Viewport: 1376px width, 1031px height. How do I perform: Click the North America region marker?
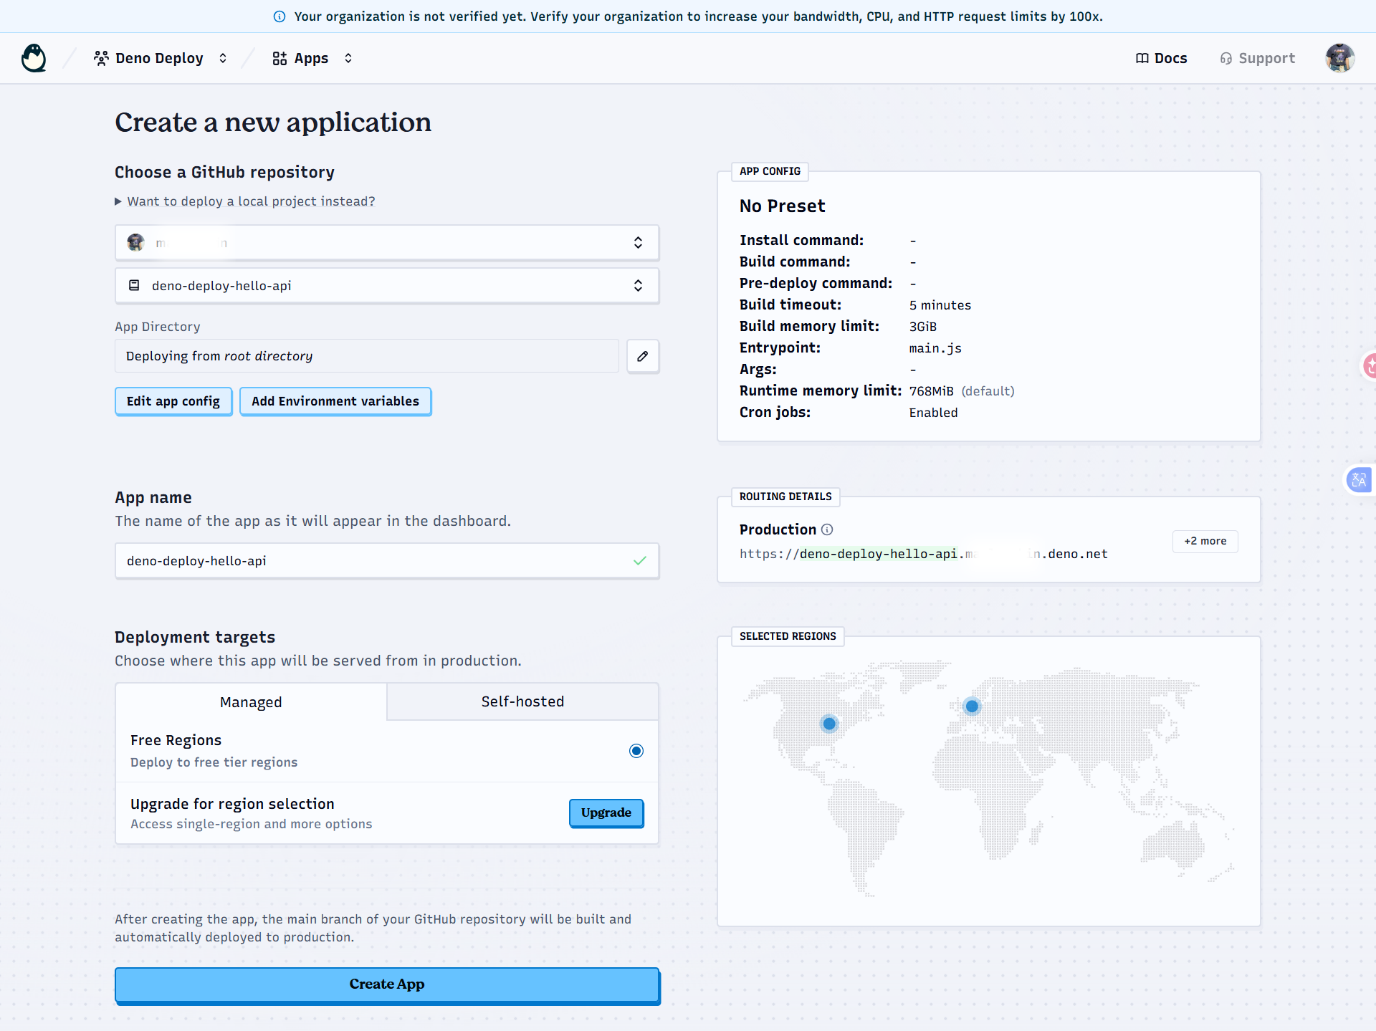coord(829,723)
